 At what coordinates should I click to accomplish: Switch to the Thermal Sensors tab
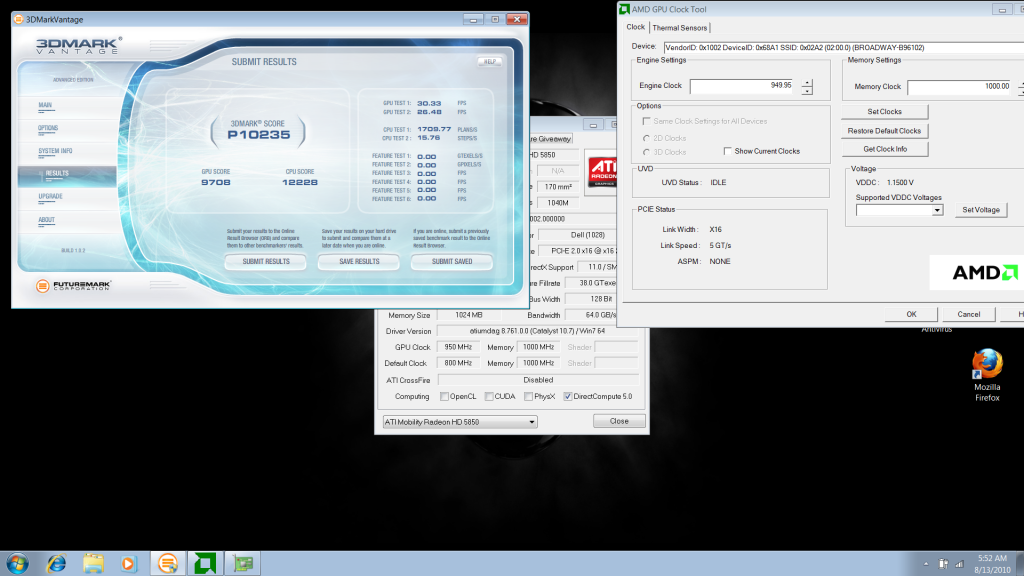pyautogui.click(x=679, y=27)
